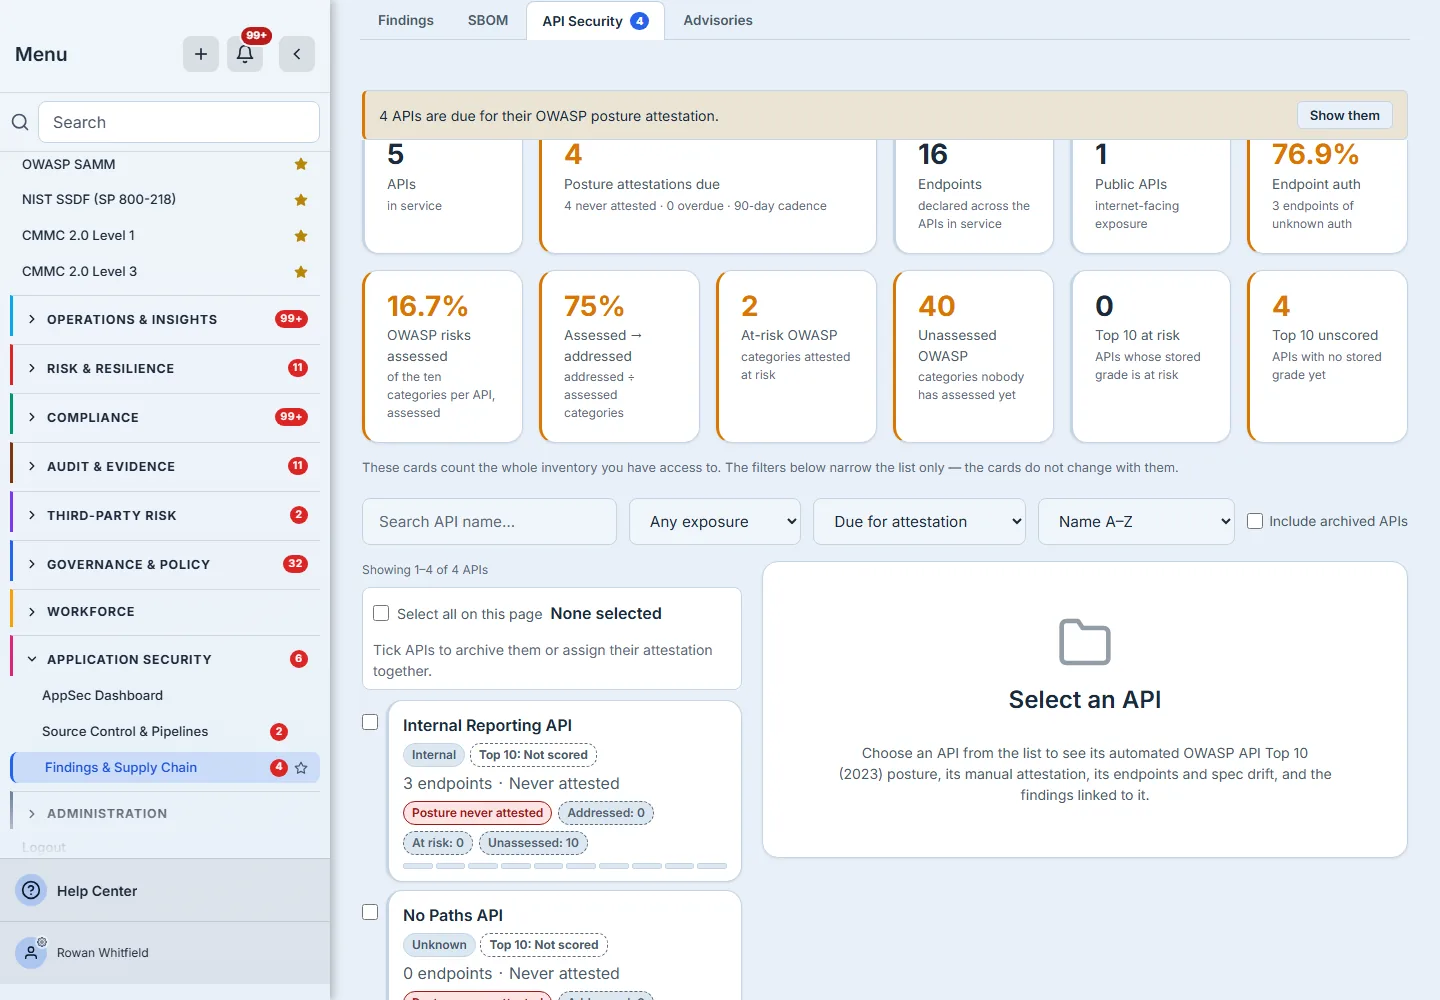Expand the Administration section
The height and width of the screenshot is (1000, 1440).
click(165, 814)
